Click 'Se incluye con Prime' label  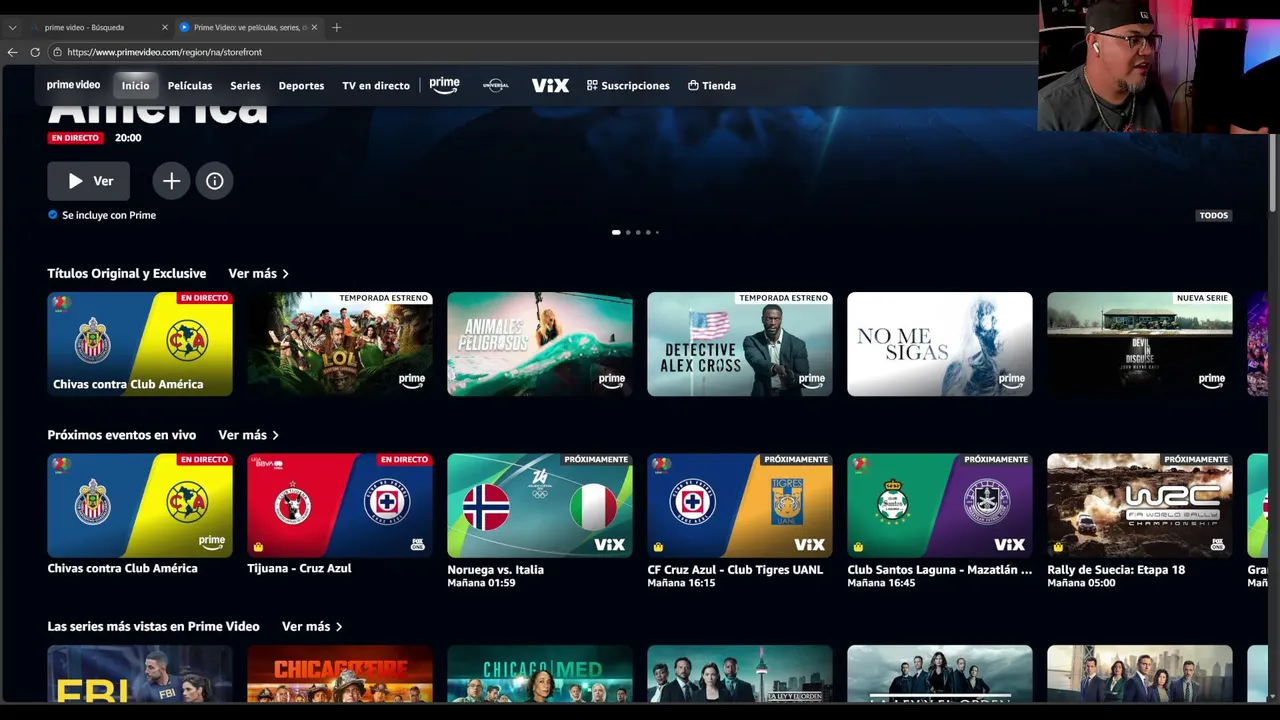109,215
